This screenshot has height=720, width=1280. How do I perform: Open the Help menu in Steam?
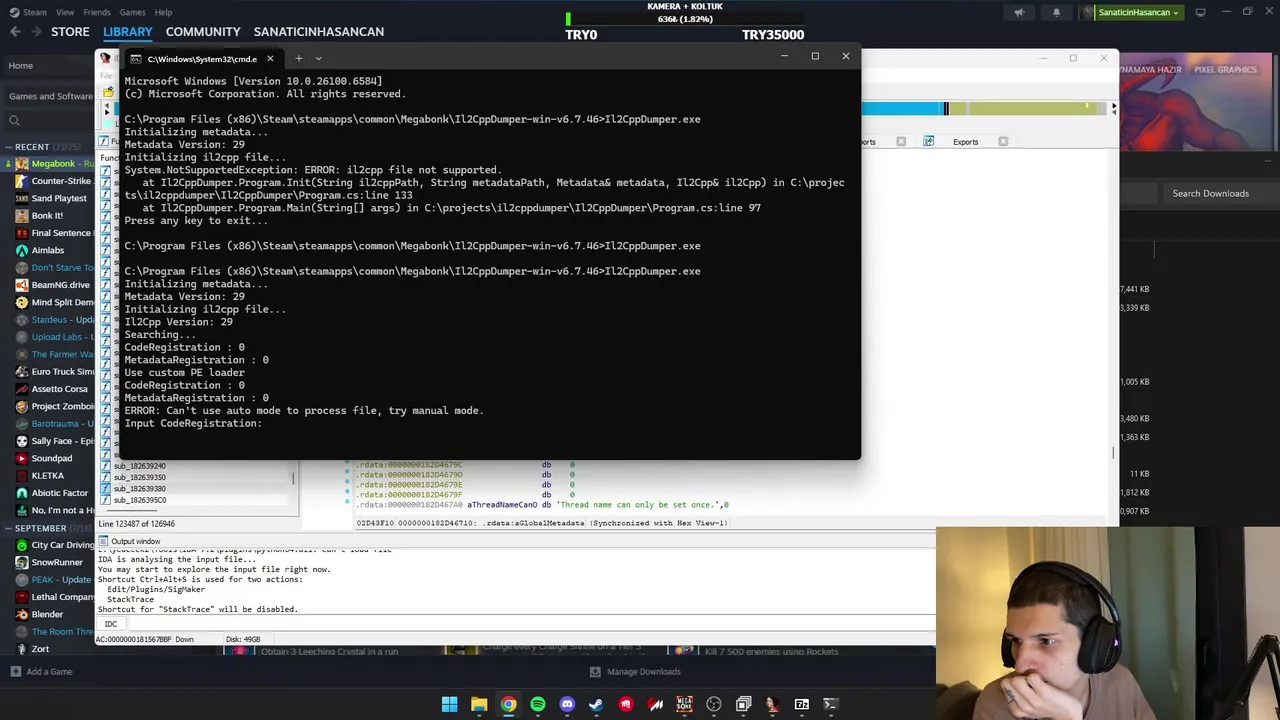point(163,12)
